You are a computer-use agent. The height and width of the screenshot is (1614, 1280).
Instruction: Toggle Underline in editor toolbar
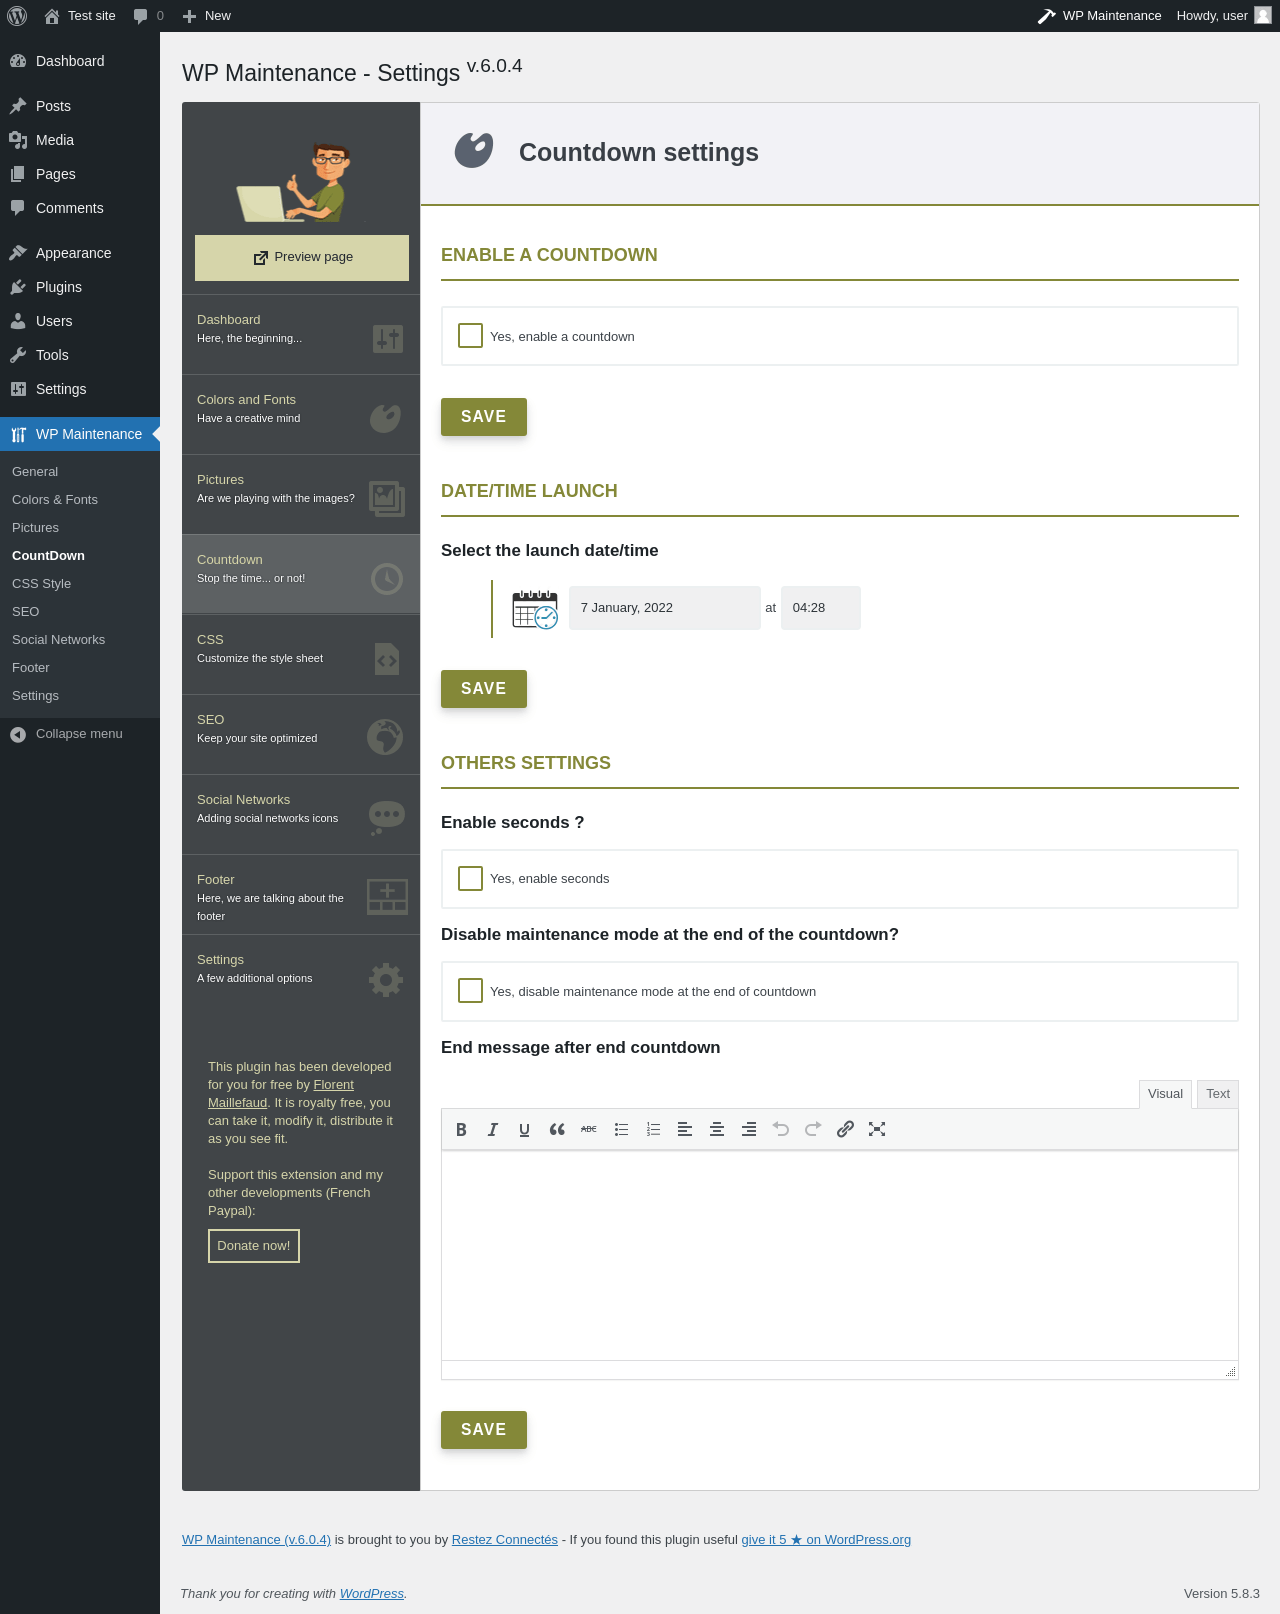[525, 1129]
